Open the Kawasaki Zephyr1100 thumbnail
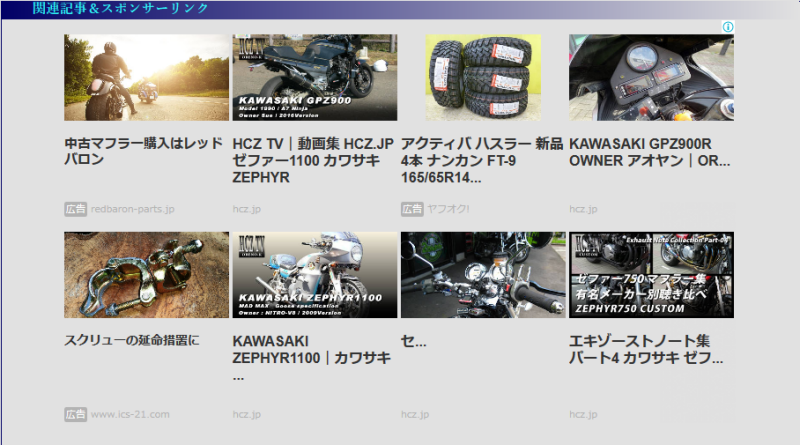800x445 pixels. pyautogui.click(x=315, y=275)
